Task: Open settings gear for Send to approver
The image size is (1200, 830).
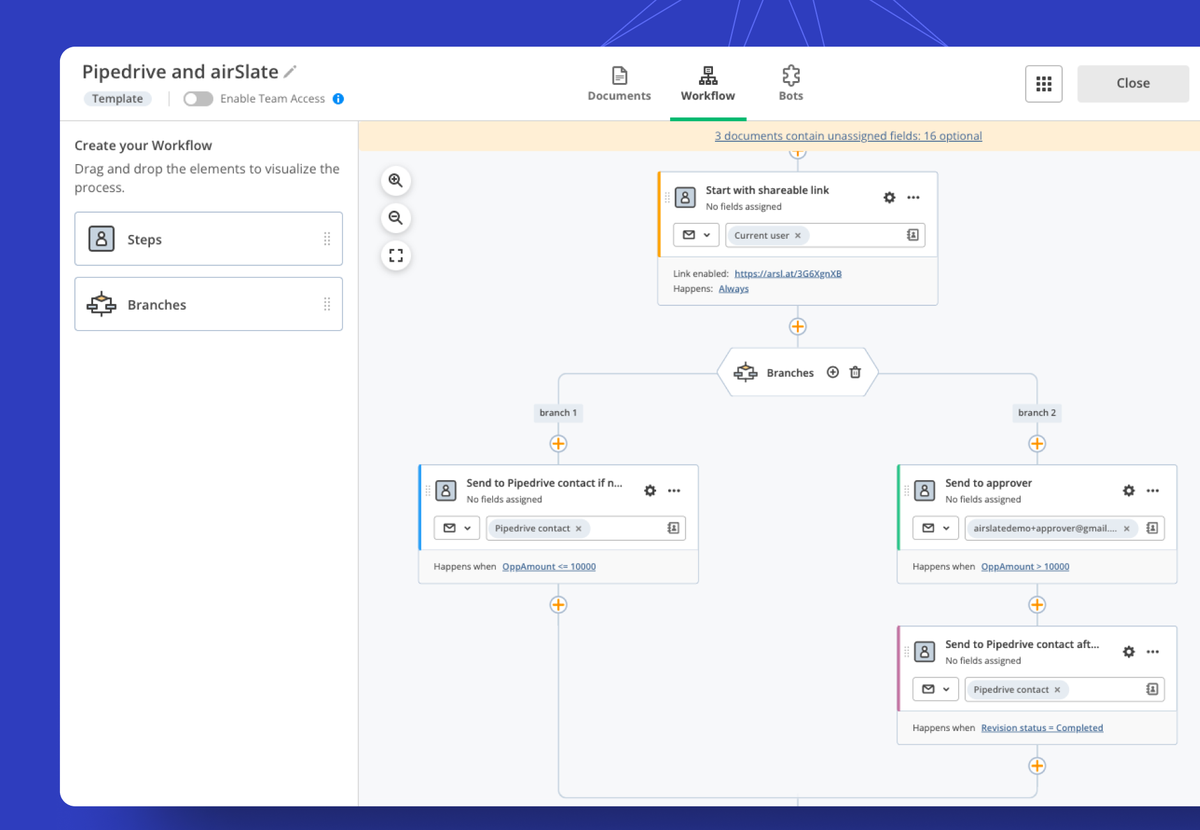Action: (1129, 491)
